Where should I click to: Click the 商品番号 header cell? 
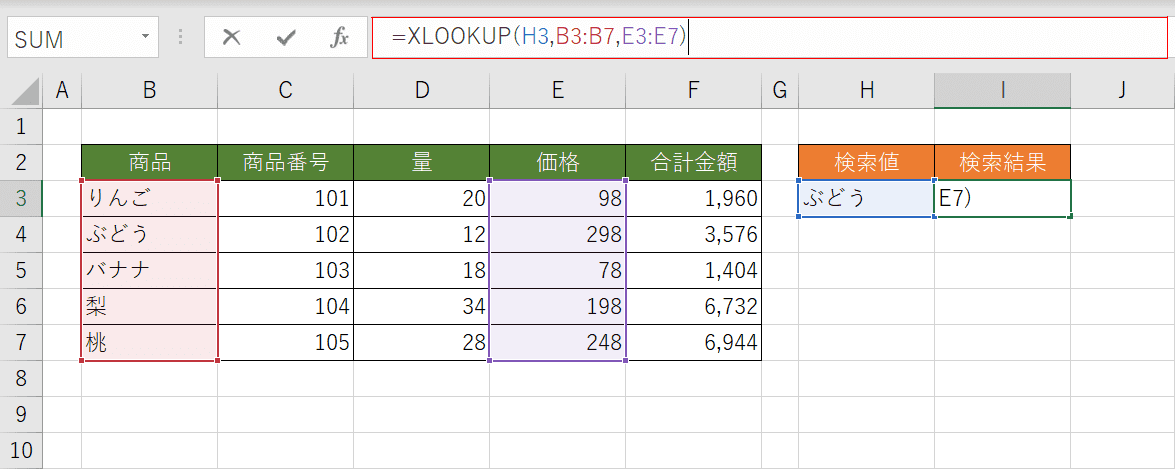tap(286, 162)
